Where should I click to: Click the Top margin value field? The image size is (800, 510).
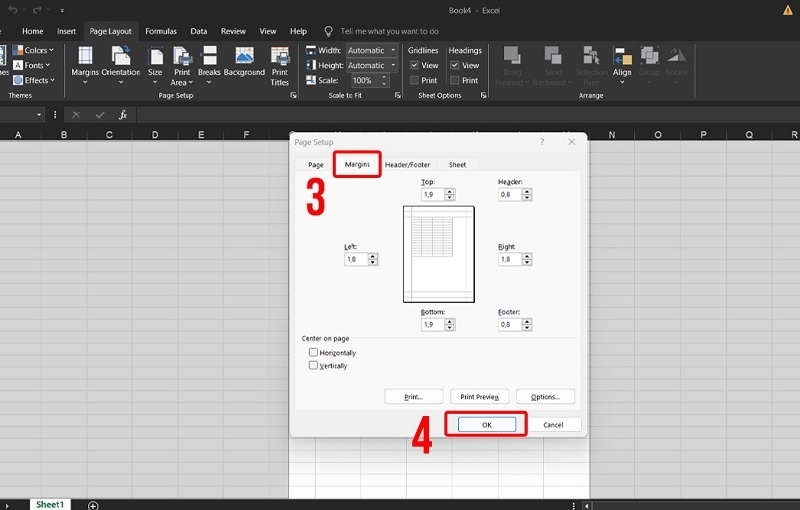(431, 194)
